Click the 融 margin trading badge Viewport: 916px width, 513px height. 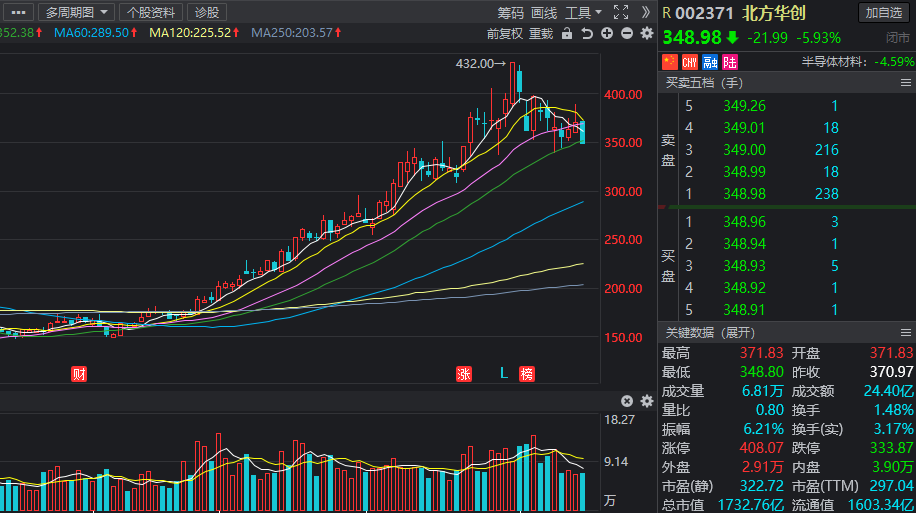tap(710, 62)
